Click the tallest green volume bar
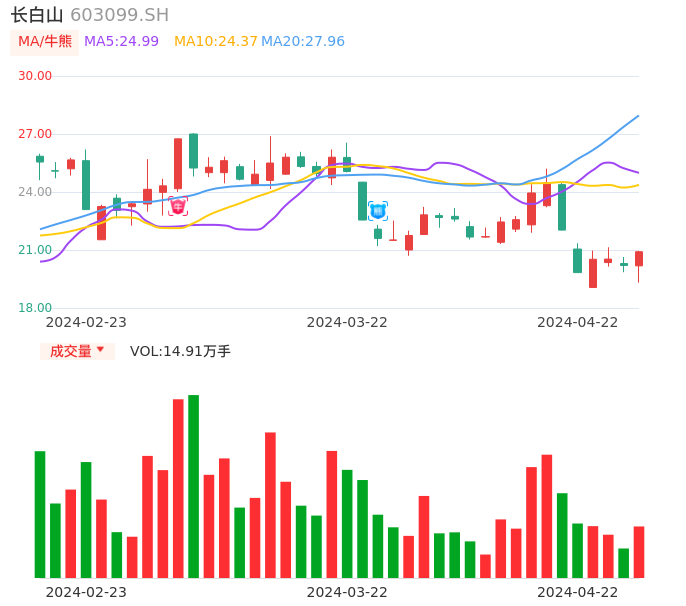686x606 pixels. point(193,486)
